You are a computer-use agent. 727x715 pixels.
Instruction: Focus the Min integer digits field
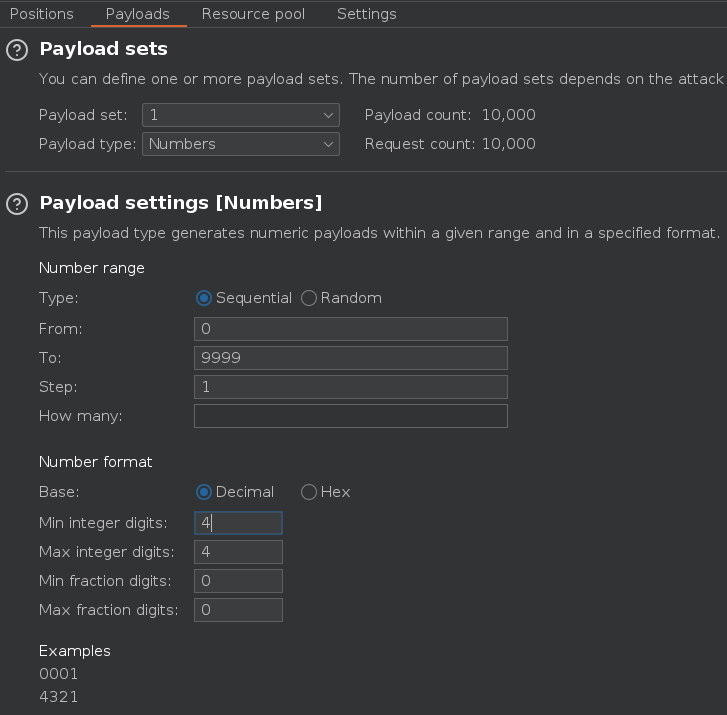(238, 523)
